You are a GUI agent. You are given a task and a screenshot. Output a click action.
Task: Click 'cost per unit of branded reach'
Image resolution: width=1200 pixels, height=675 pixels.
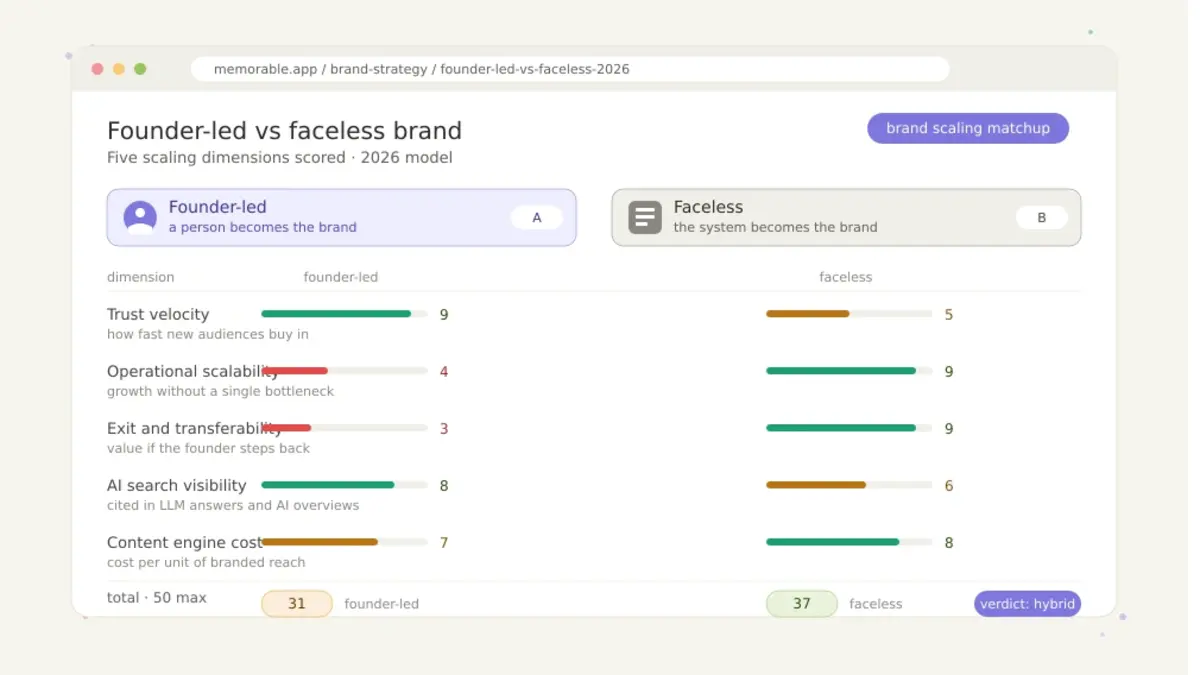206,562
